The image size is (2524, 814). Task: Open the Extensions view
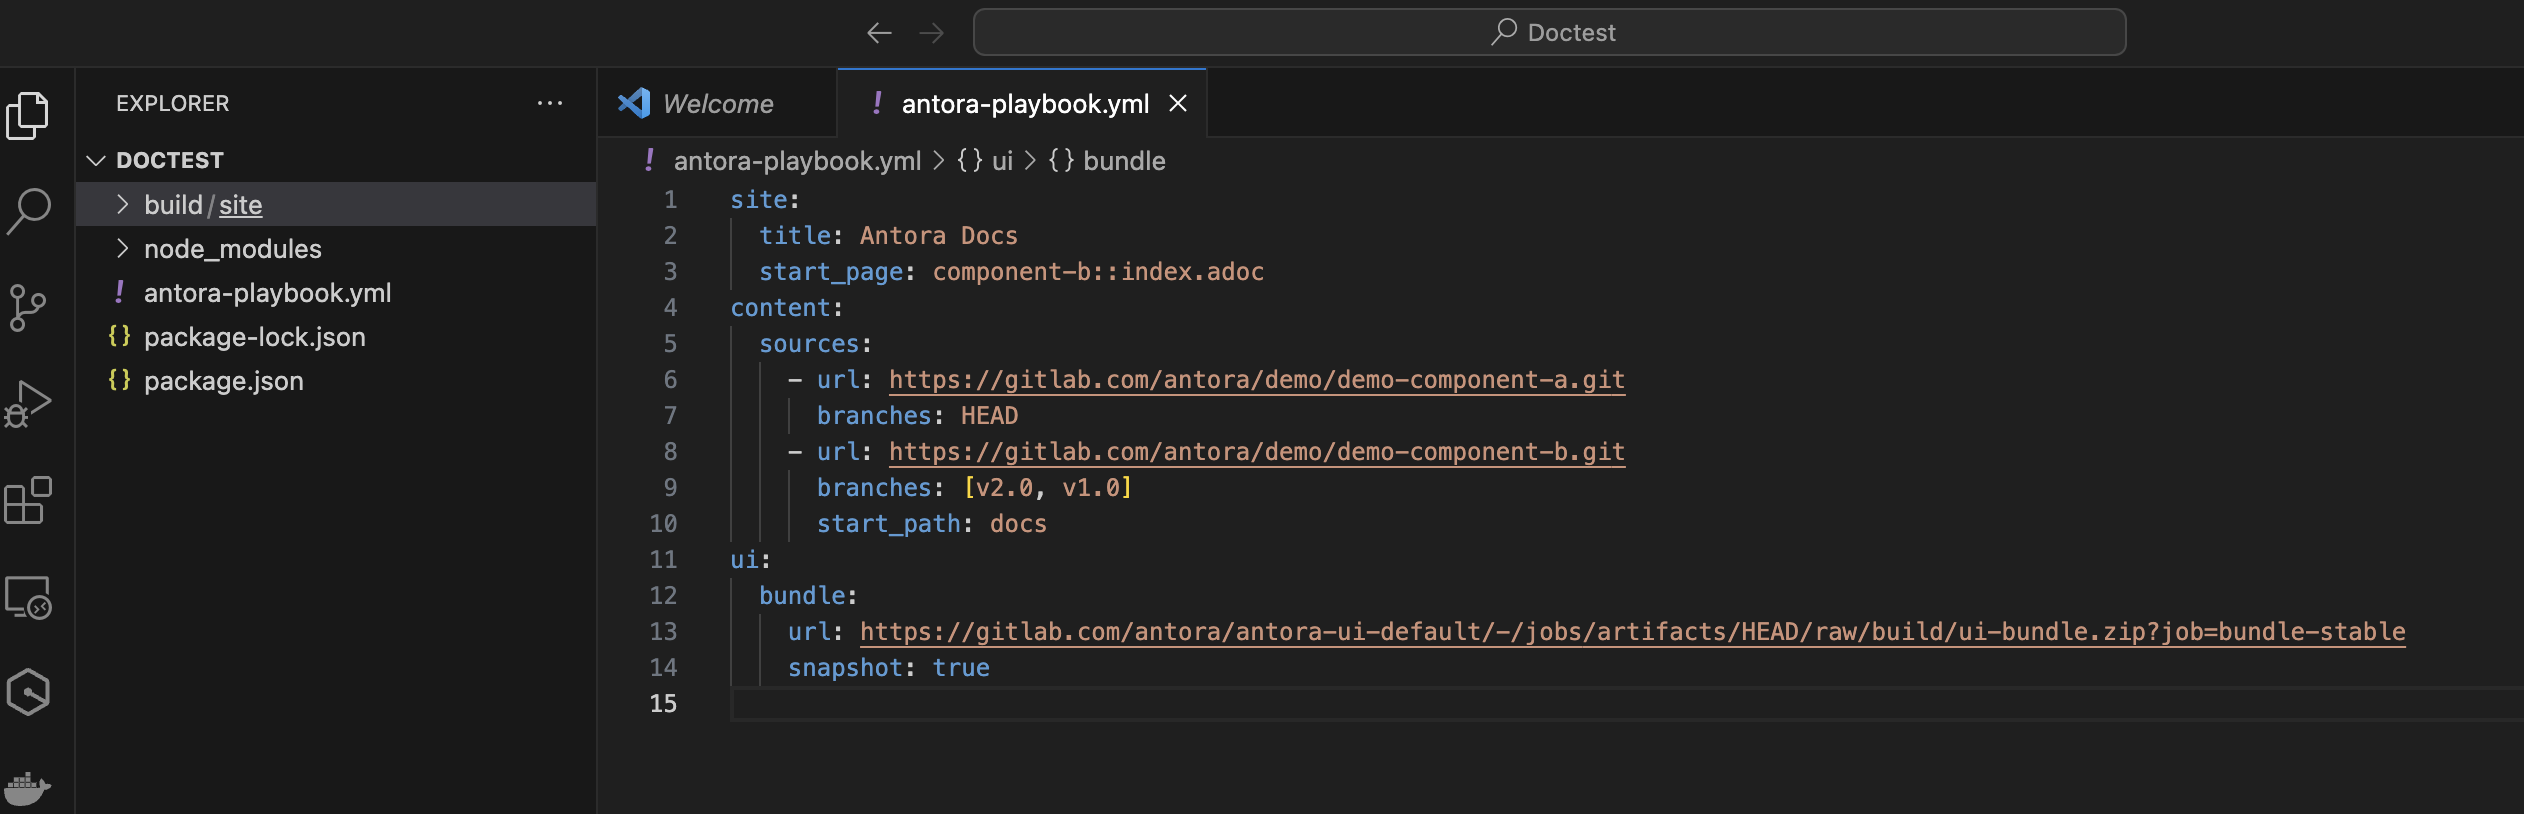[28, 499]
